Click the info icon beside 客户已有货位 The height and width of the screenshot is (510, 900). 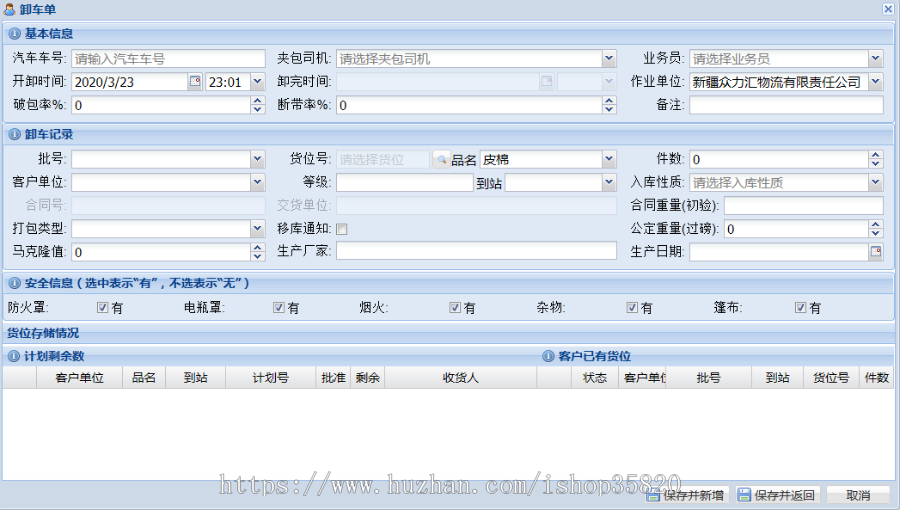click(548, 357)
